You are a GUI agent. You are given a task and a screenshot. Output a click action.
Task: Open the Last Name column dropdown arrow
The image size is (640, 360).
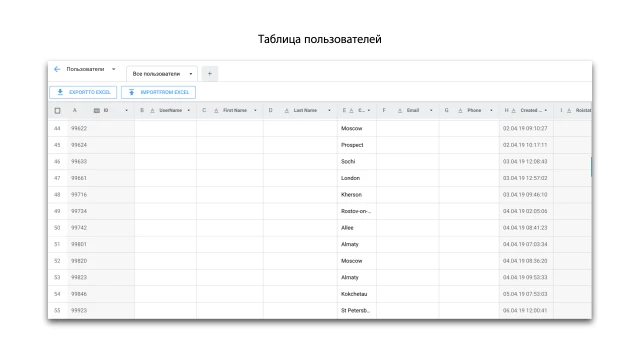point(329,111)
